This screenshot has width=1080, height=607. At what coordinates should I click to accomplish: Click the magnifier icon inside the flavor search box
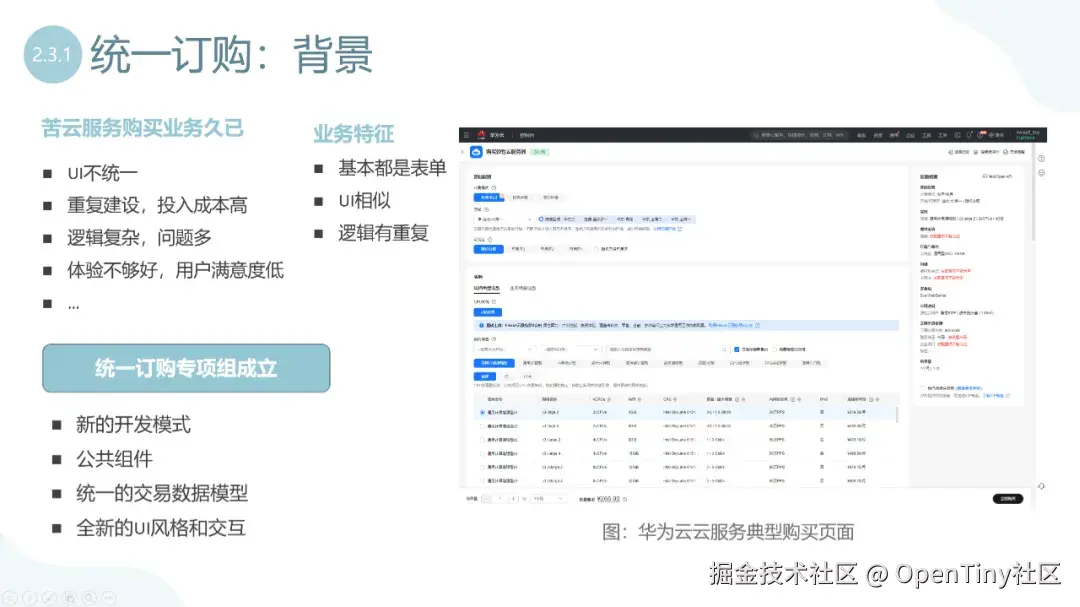click(724, 349)
